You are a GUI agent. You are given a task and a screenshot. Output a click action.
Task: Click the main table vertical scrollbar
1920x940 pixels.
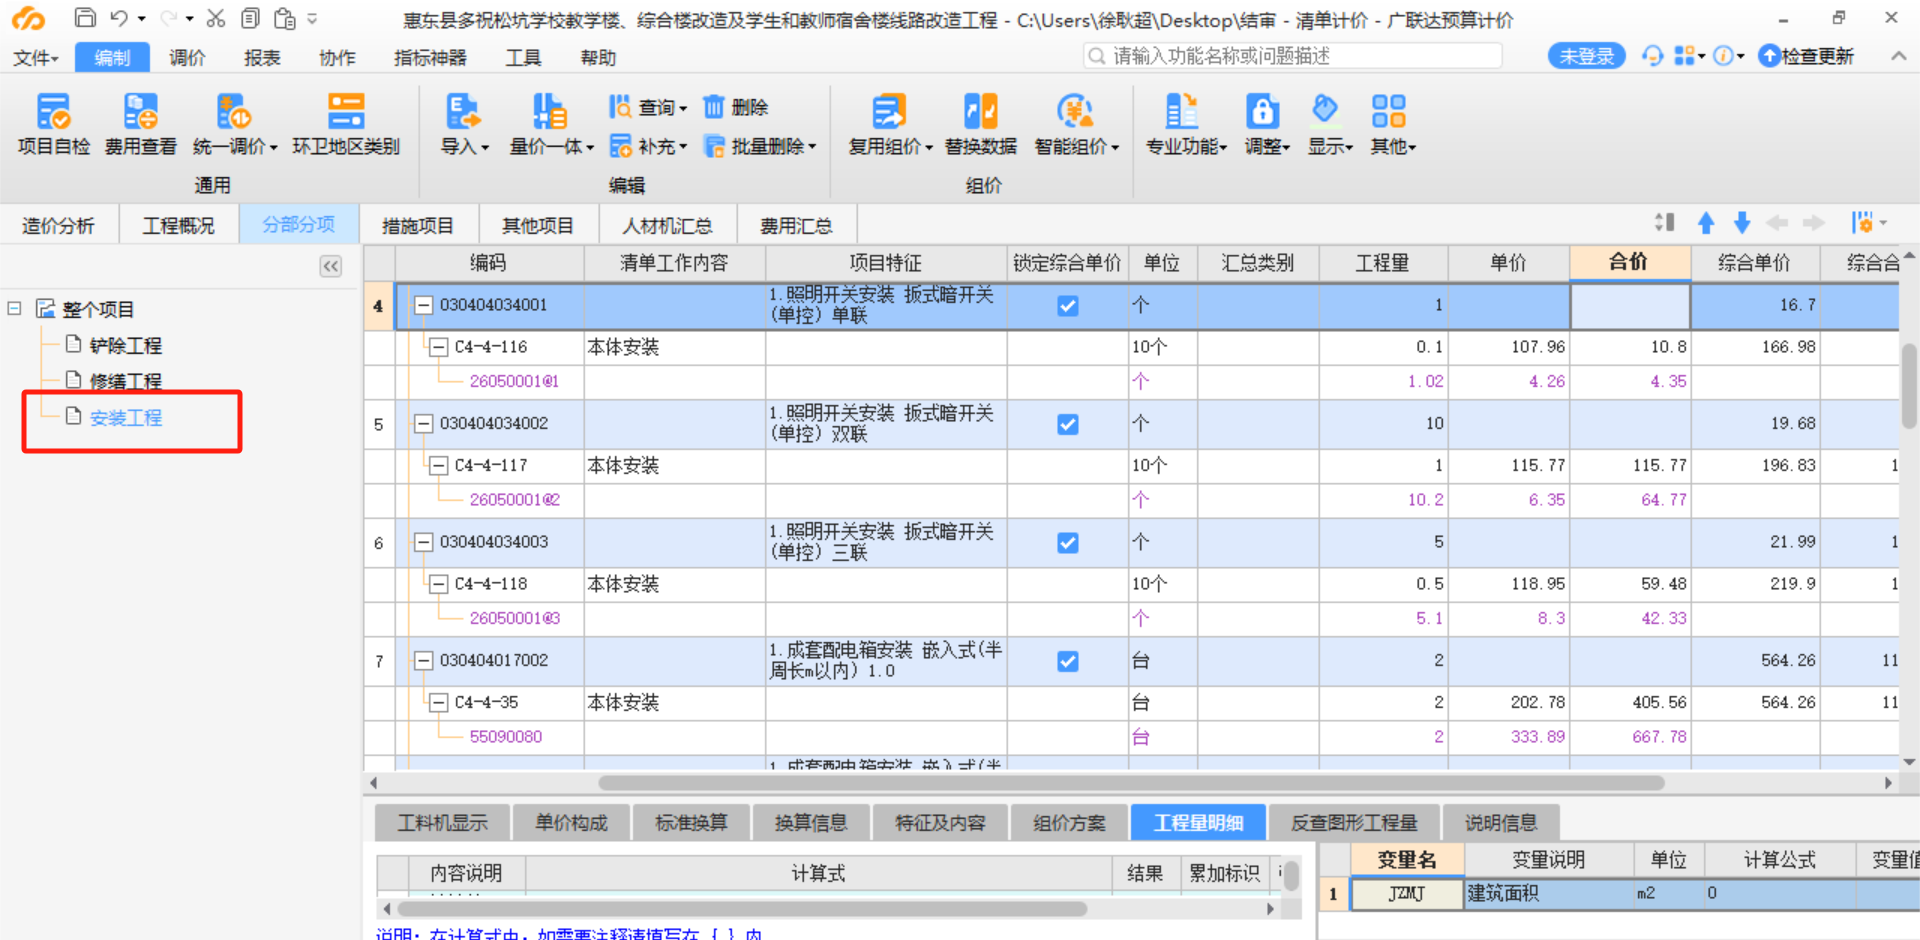click(1909, 385)
